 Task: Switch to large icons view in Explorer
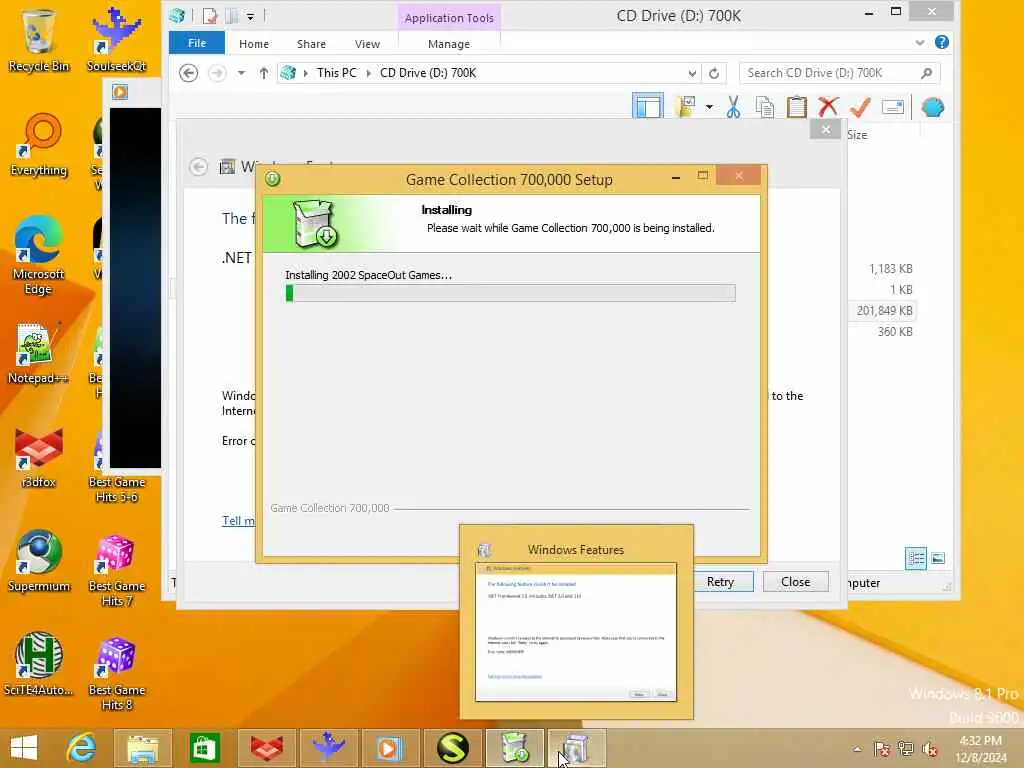[x=938, y=558]
